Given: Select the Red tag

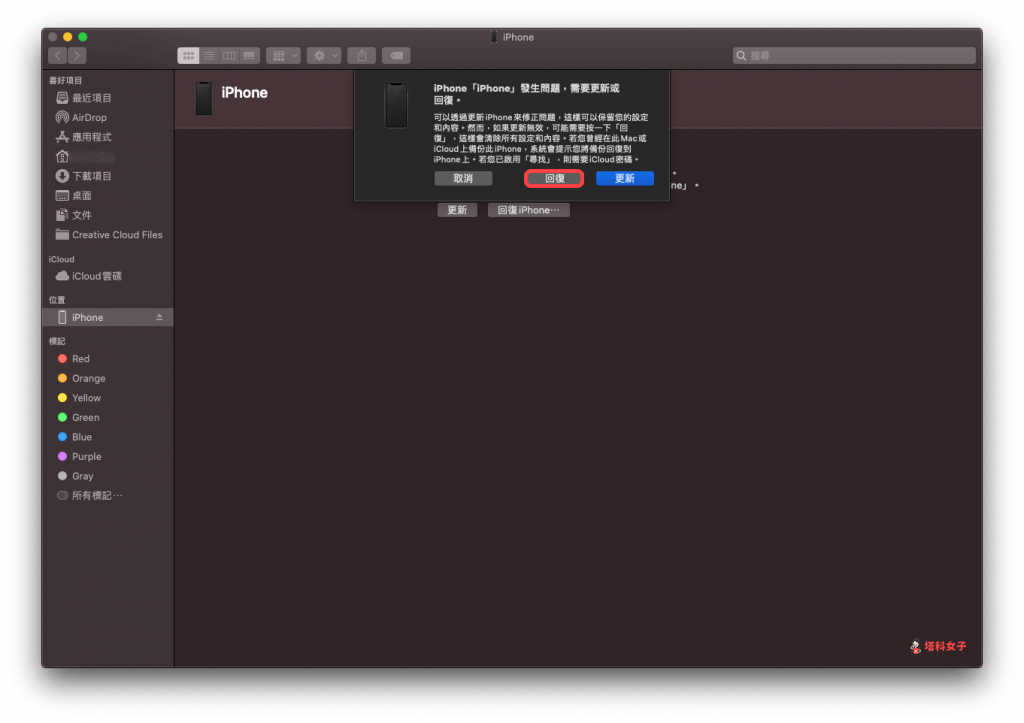Looking at the screenshot, I should click(108, 359).
